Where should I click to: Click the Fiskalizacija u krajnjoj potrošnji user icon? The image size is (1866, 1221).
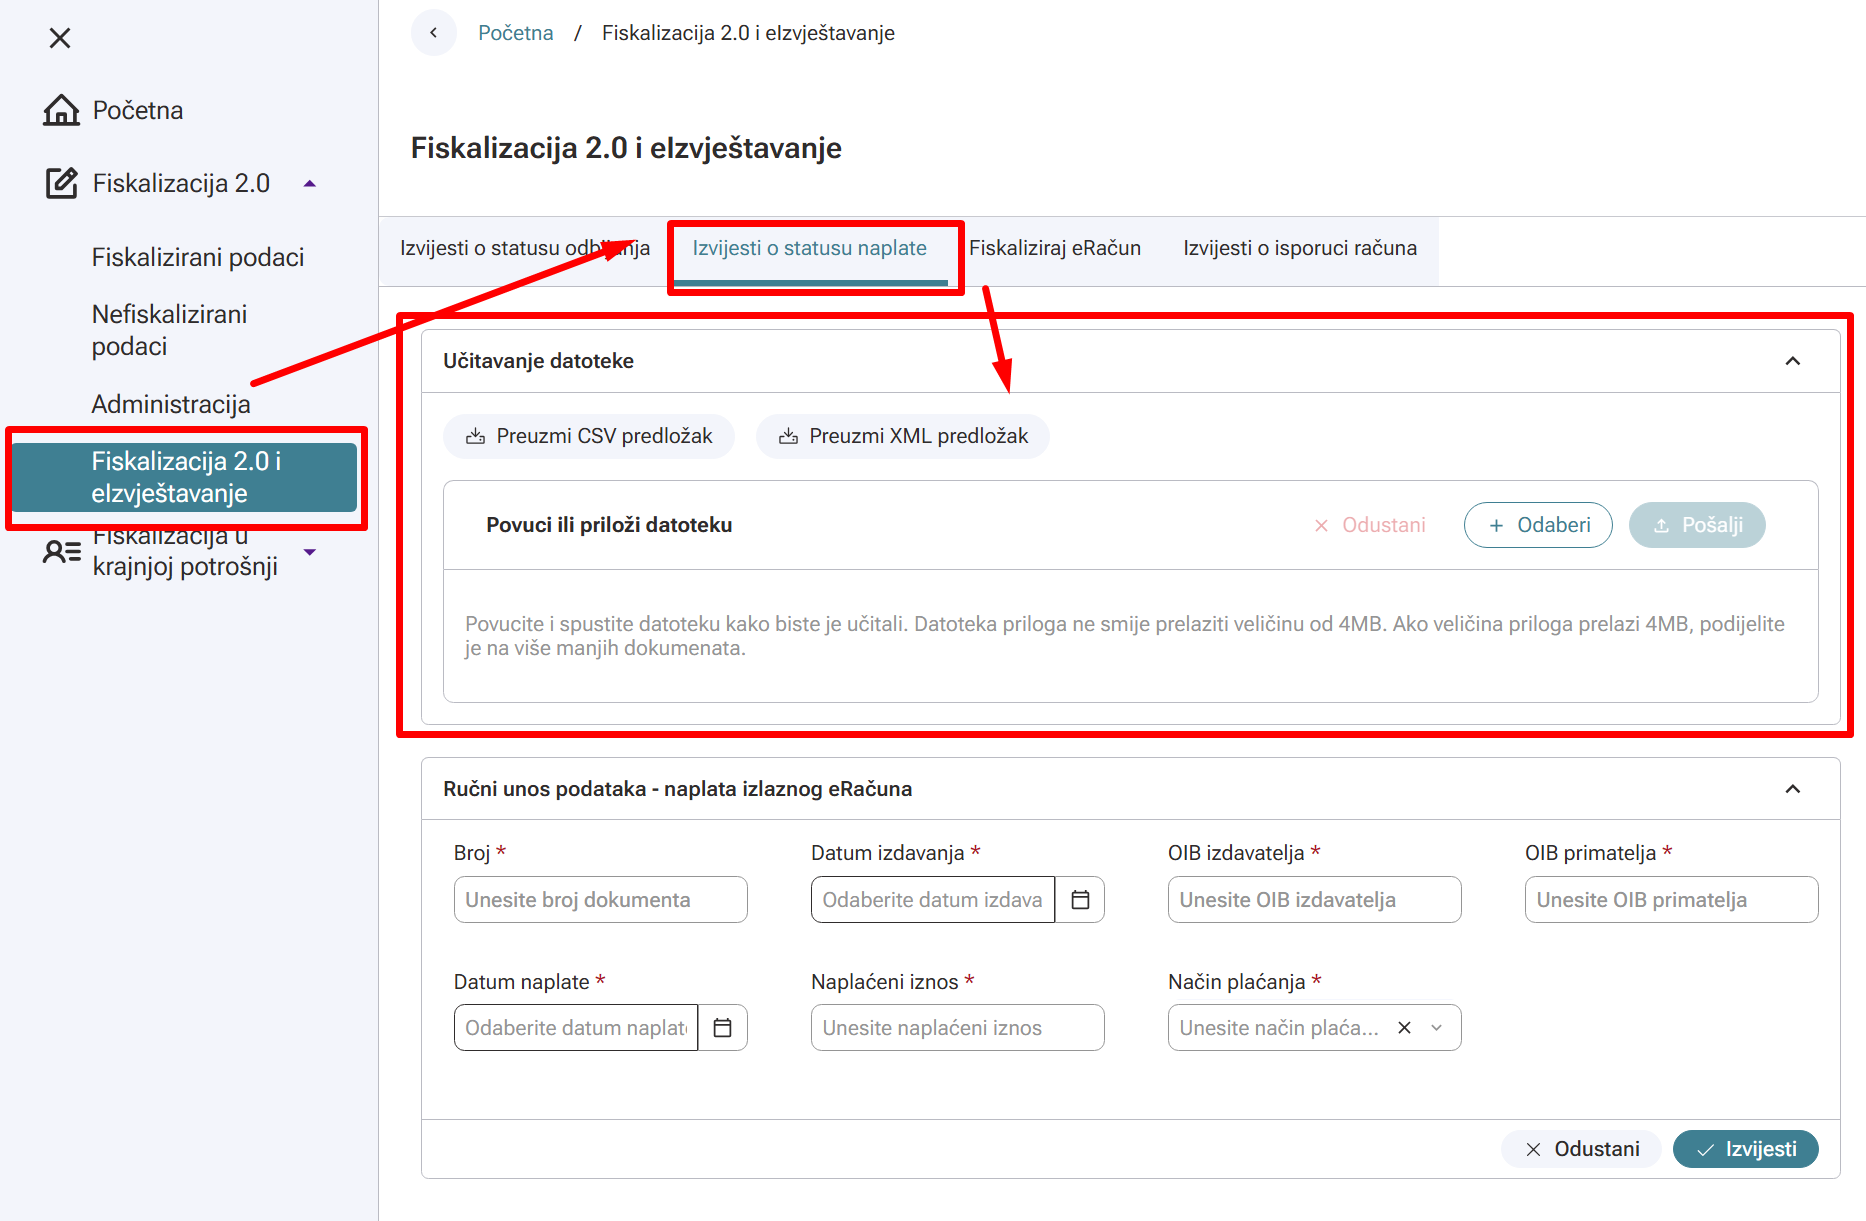(61, 551)
